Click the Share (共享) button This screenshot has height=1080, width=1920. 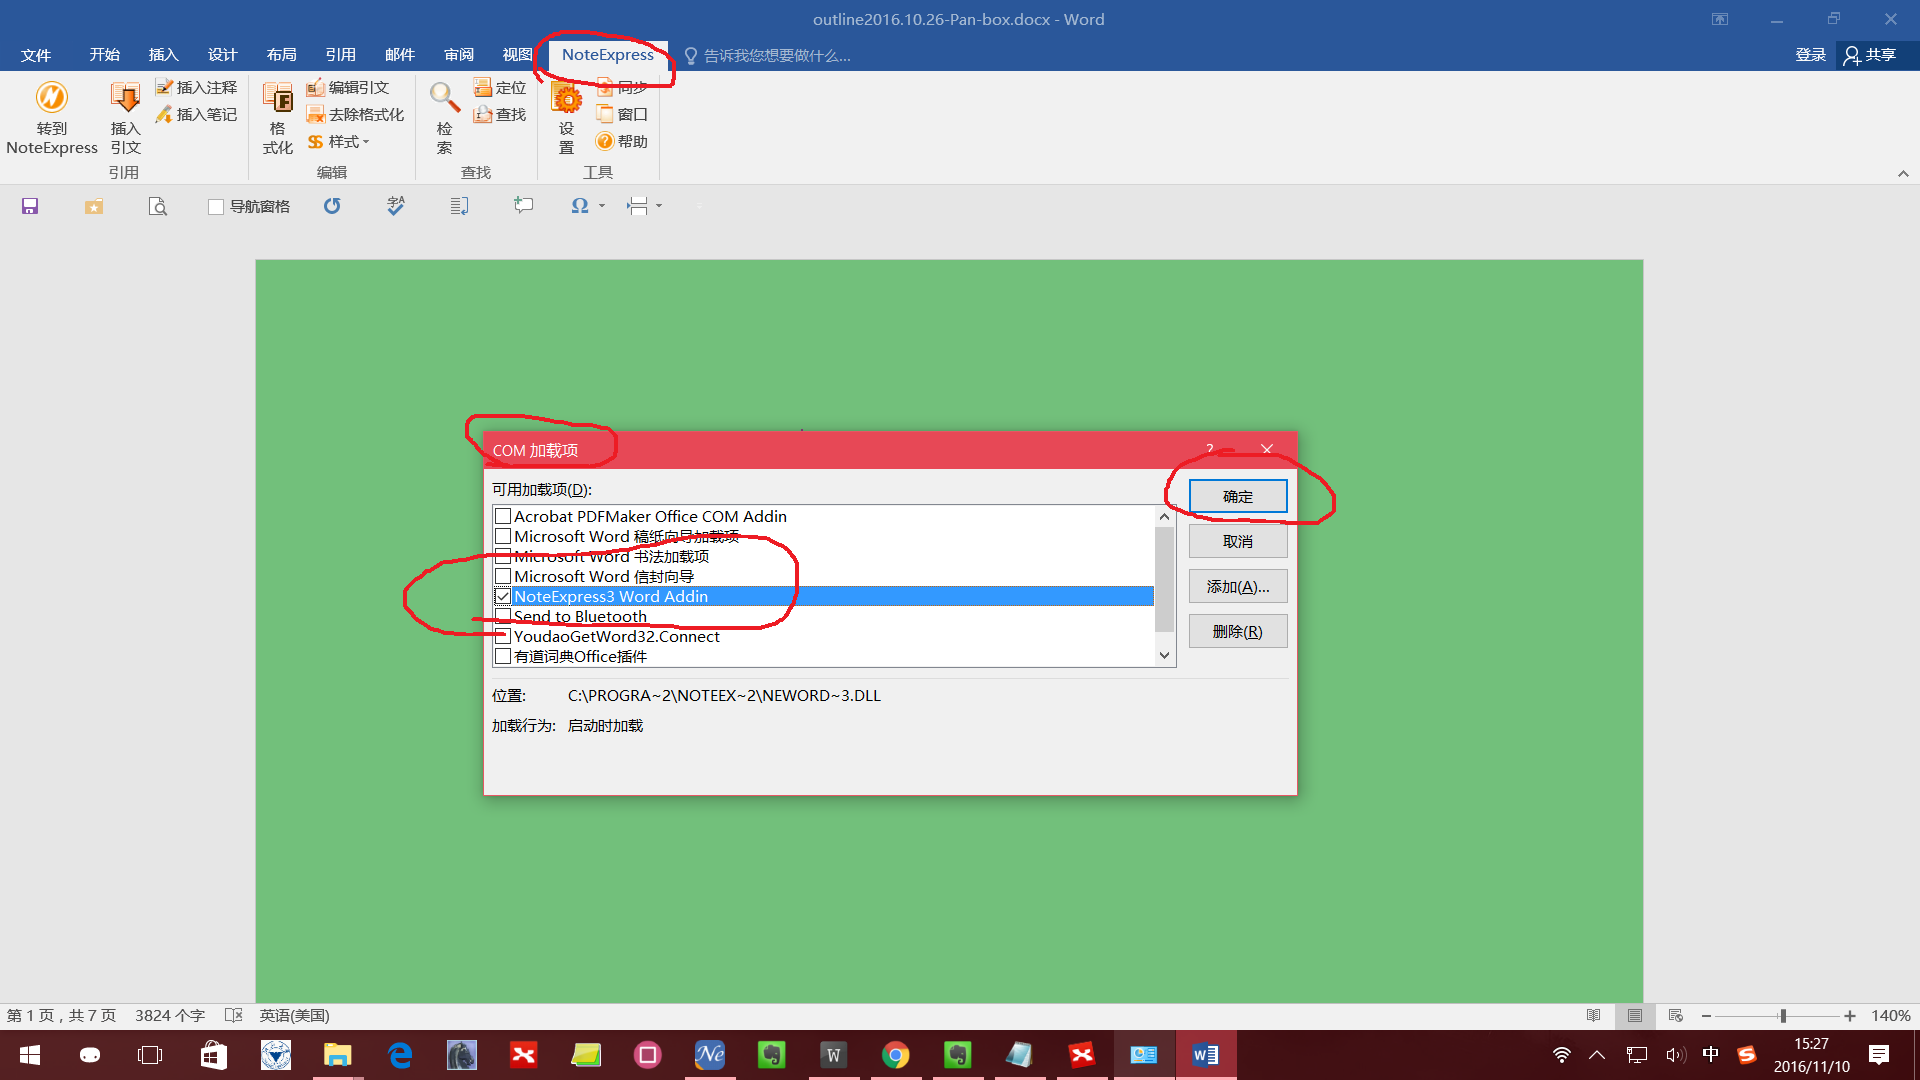[x=1871, y=55]
